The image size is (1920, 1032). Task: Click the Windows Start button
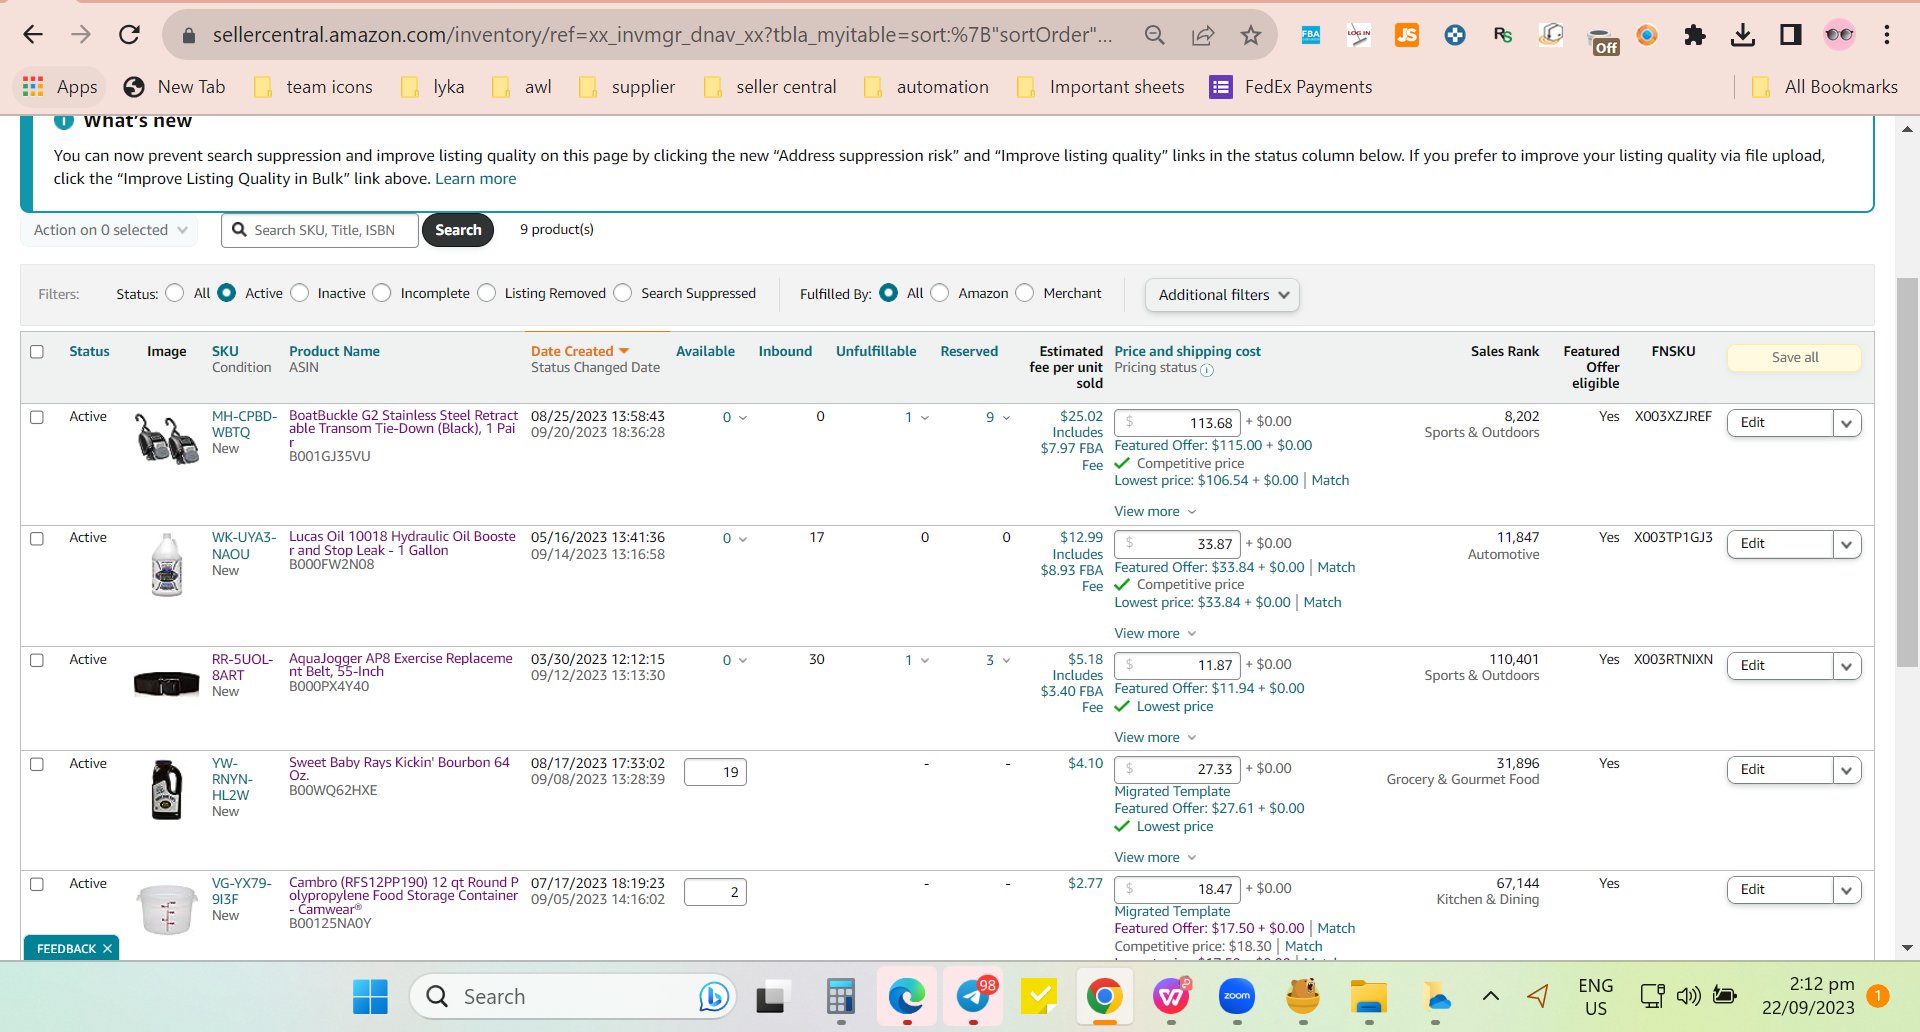[370, 996]
